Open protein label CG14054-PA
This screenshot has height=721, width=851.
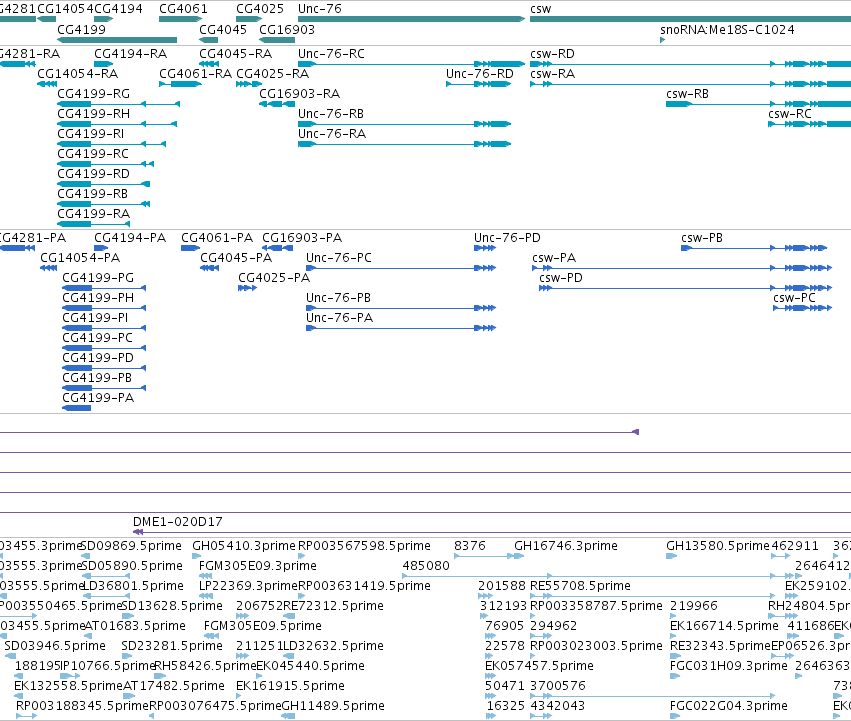80,258
